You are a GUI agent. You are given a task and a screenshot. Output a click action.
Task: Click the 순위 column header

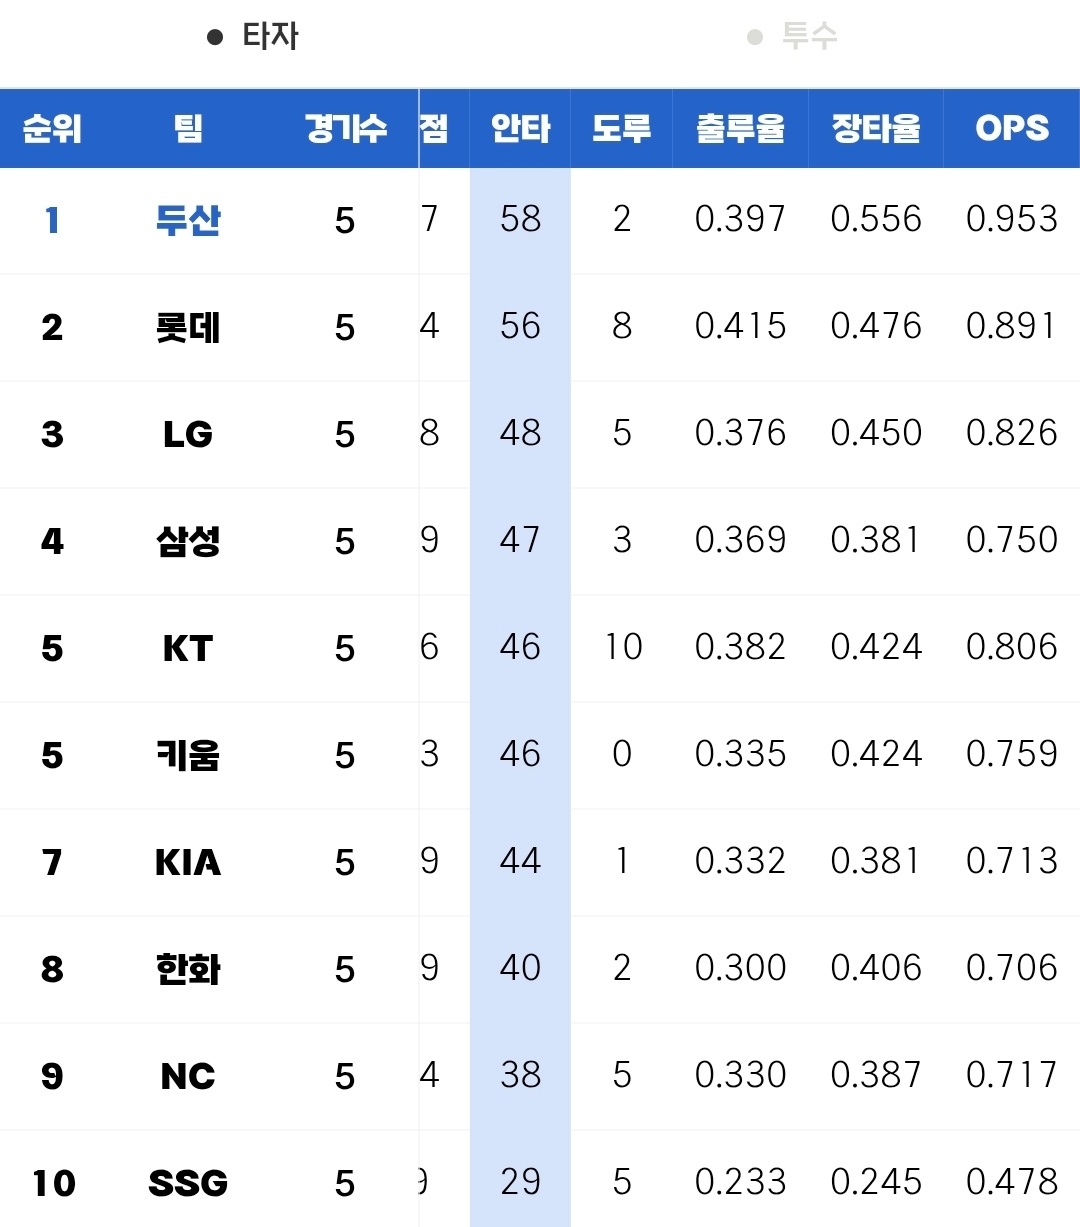[52, 129]
